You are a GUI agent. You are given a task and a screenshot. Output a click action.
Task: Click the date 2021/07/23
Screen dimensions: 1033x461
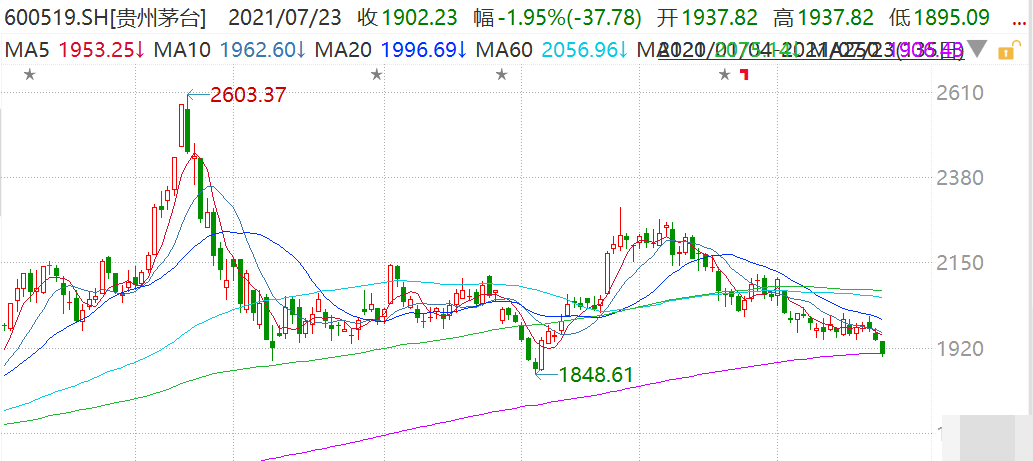click(285, 18)
